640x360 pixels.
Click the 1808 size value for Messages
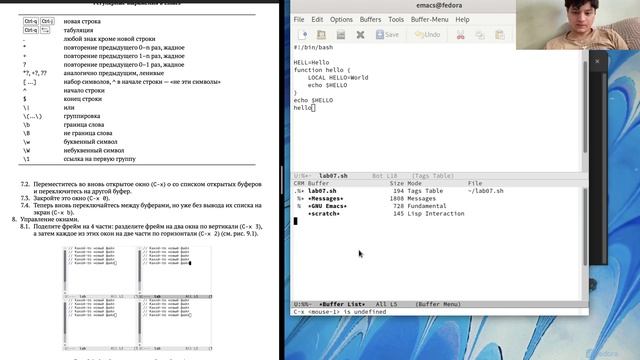click(397, 198)
